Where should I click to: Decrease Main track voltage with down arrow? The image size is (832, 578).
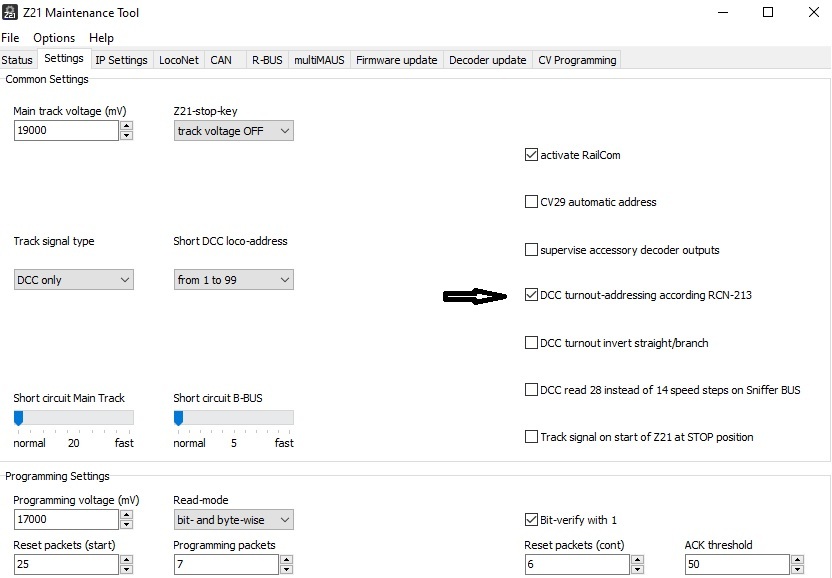click(126, 135)
